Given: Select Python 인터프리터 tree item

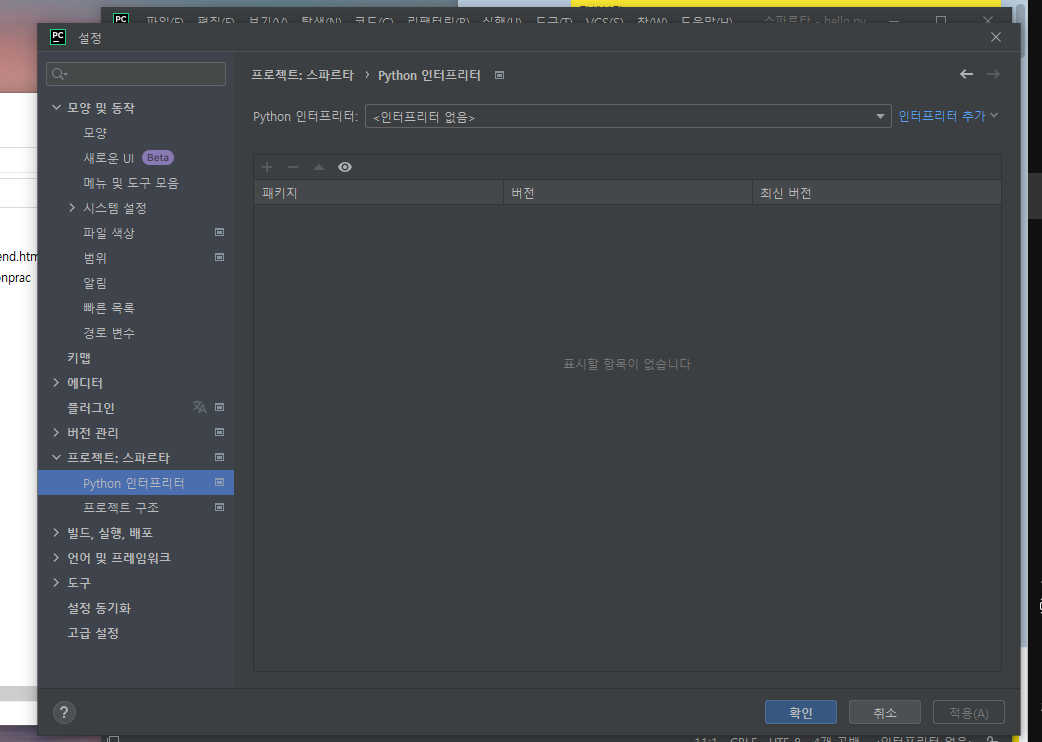Looking at the screenshot, I should (136, 483).
